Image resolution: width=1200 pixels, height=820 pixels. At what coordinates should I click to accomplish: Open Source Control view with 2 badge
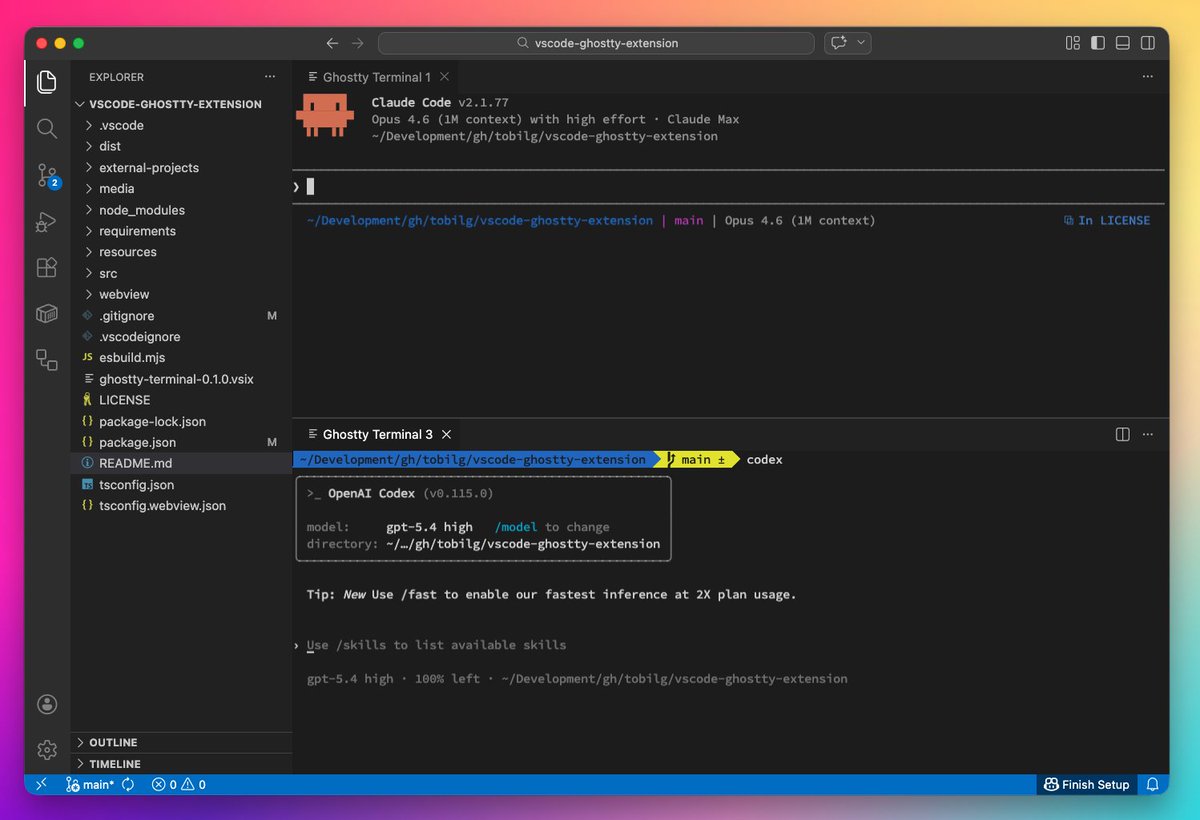coord(47,175)
